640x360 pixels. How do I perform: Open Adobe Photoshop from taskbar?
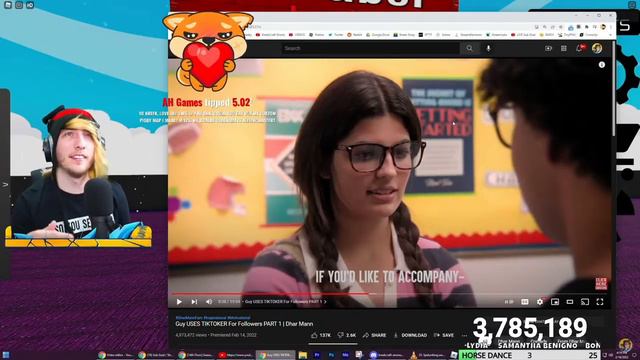331,355
